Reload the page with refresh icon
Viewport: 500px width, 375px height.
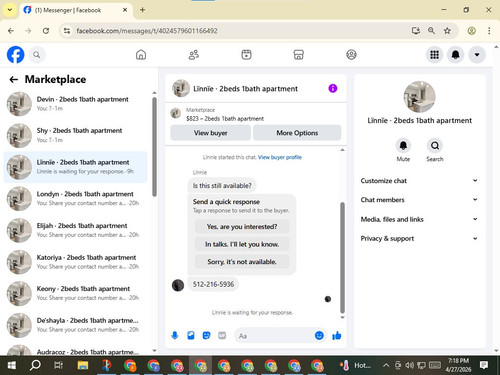point(46,31)
